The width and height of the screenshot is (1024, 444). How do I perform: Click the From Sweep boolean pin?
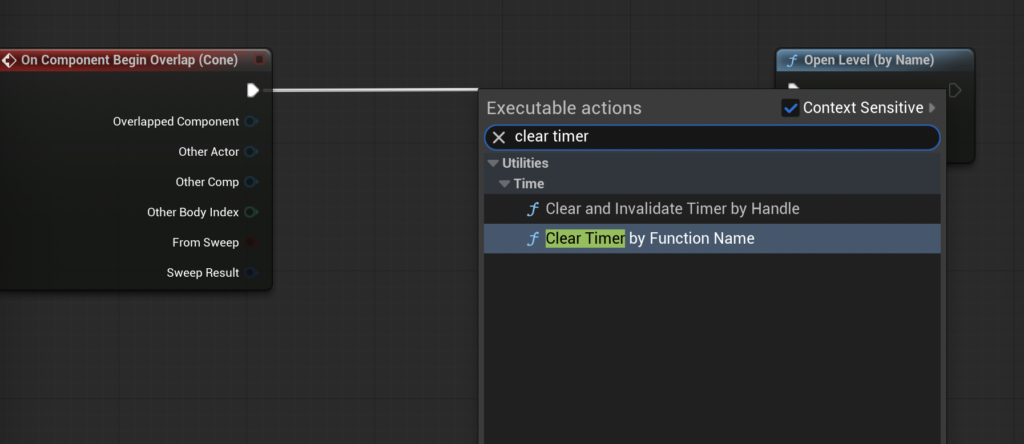[251, 242]
